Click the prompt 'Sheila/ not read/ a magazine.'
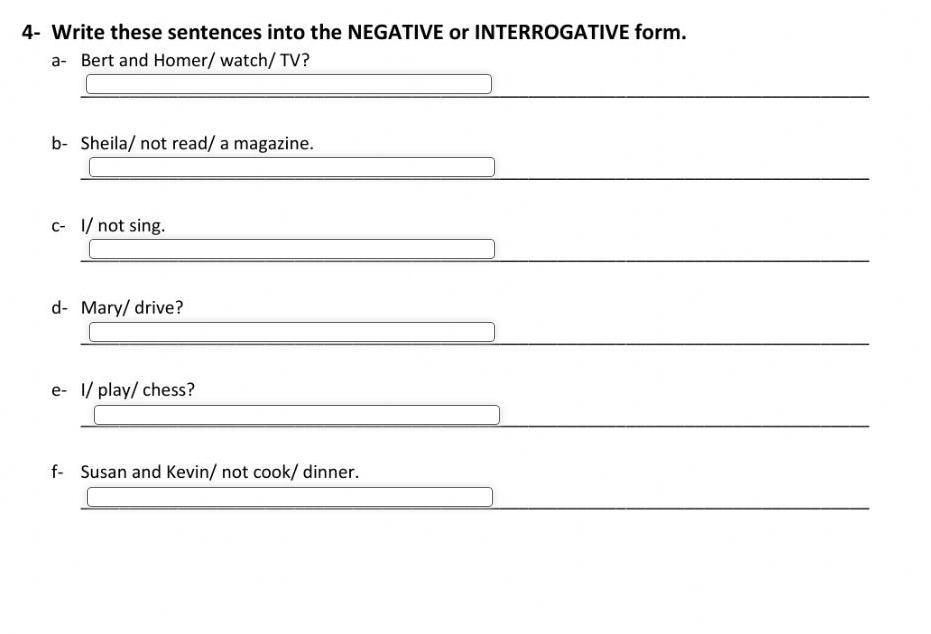 point(197,143)
